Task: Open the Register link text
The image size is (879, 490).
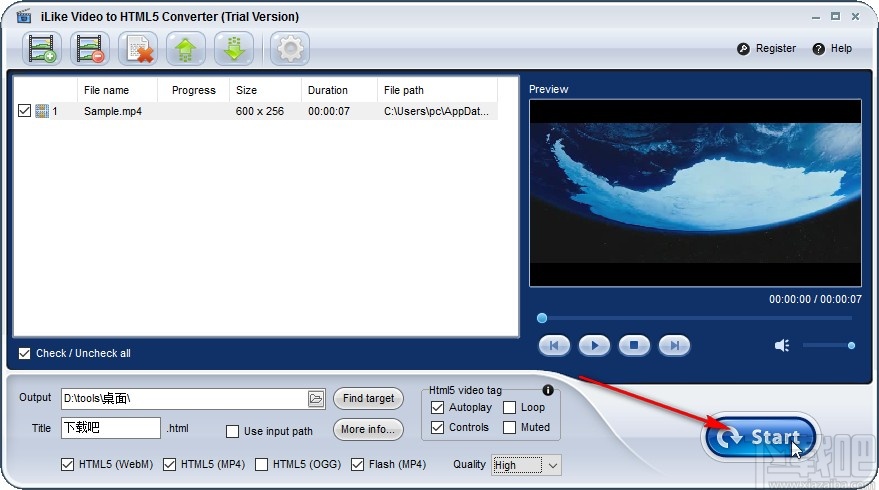Action: coord(776,48)
